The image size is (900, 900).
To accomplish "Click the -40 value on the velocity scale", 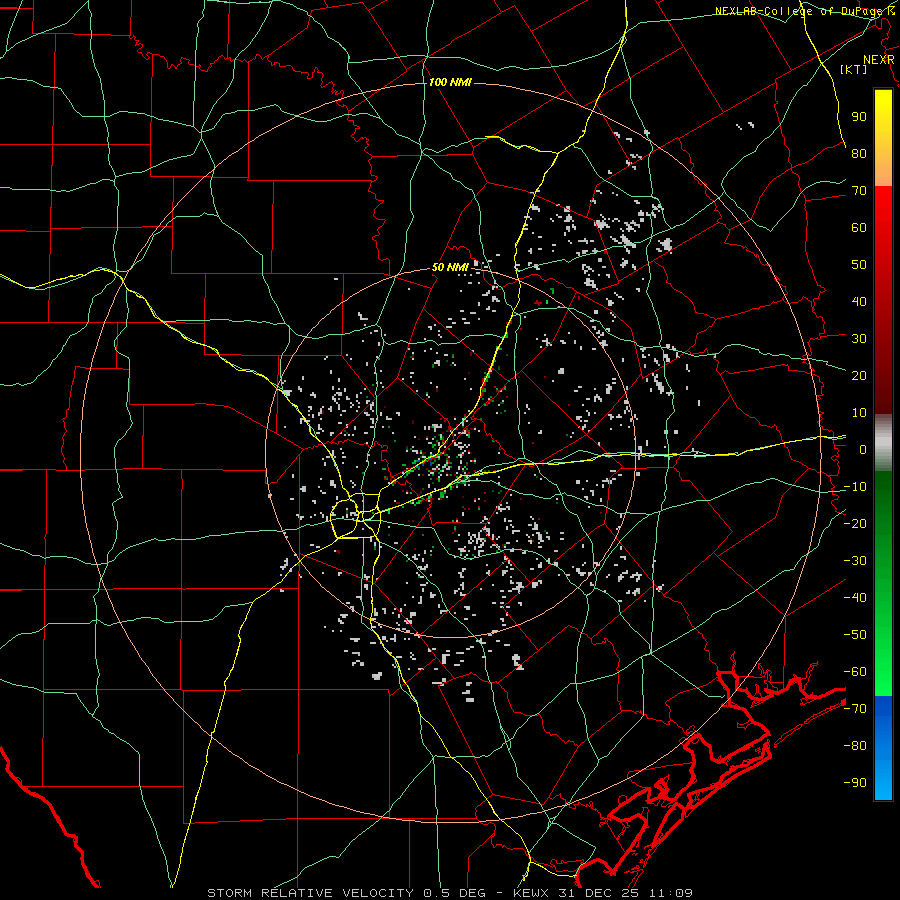I will click(855, 598).
